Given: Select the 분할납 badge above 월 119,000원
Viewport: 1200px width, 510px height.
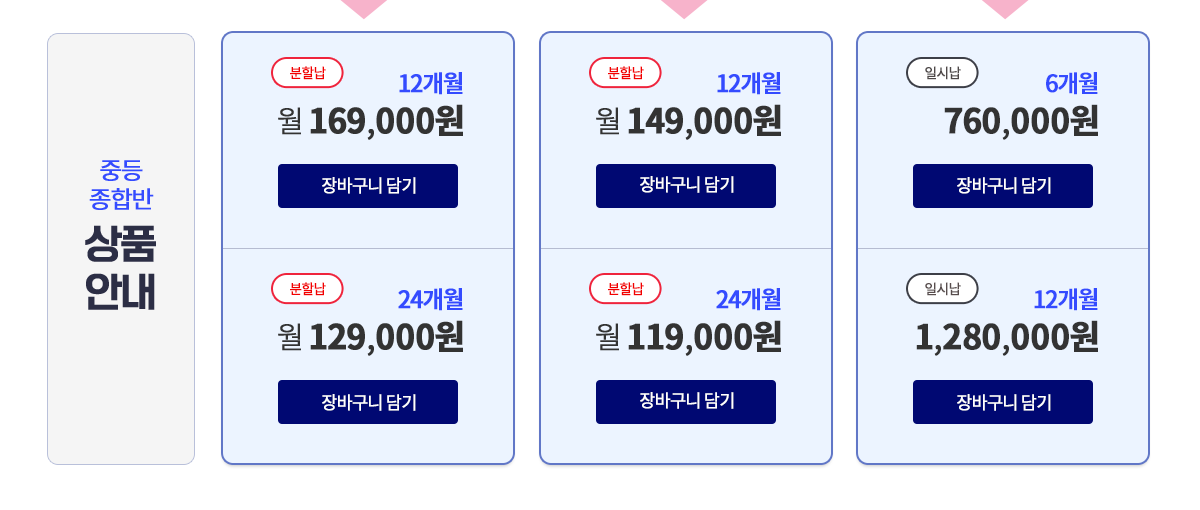Looking at the screenshot, I should pos(625,289).
